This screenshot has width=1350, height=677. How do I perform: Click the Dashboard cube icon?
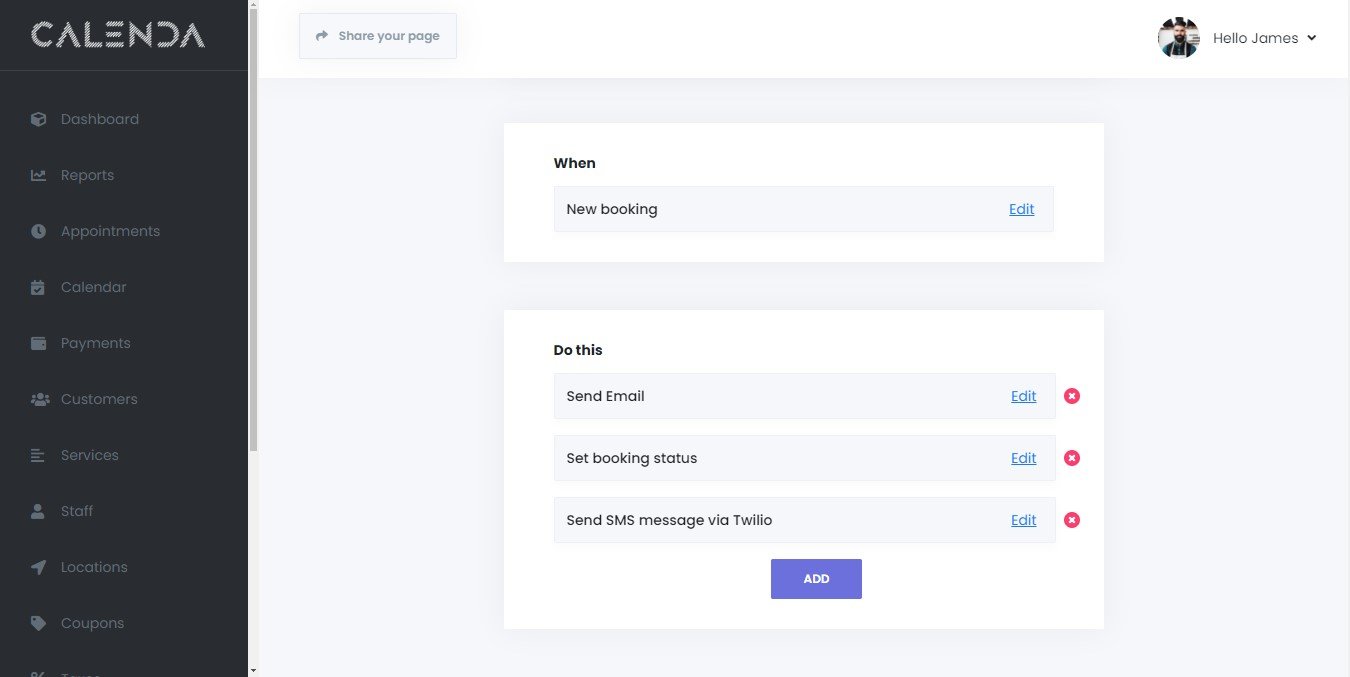[x=38, y=119]
